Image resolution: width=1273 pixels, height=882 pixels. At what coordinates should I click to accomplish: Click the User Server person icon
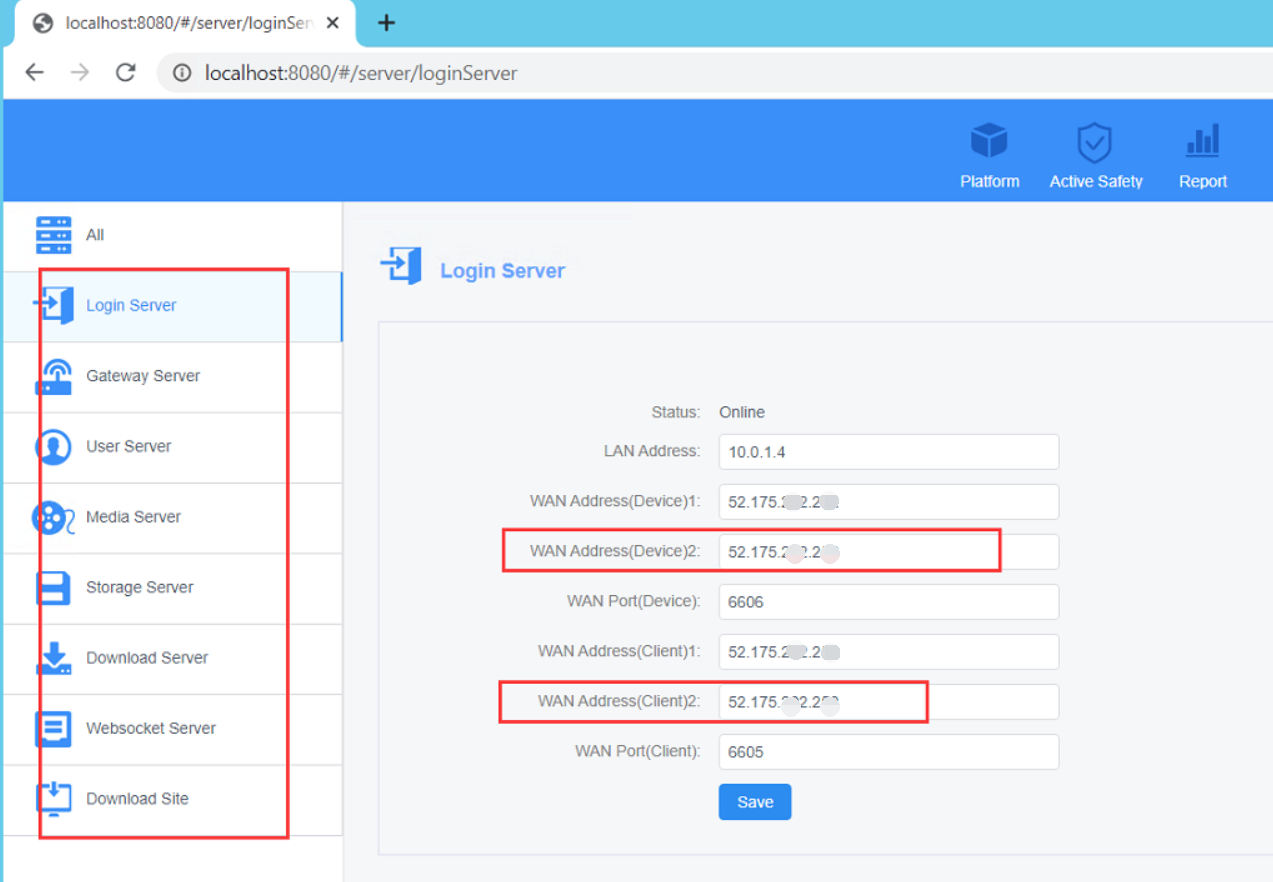(54, 446)
